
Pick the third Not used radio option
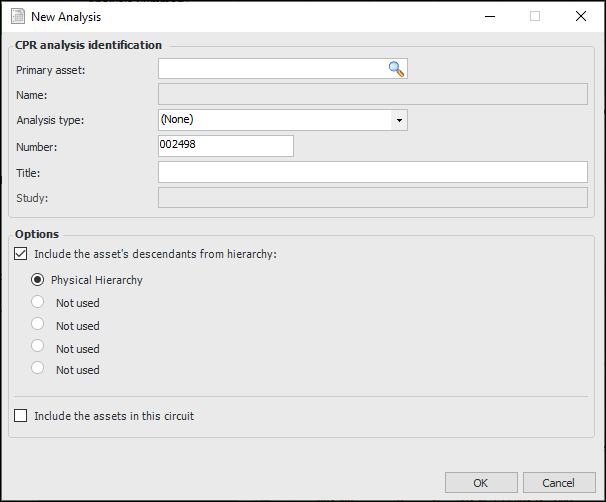click(38, 346)
